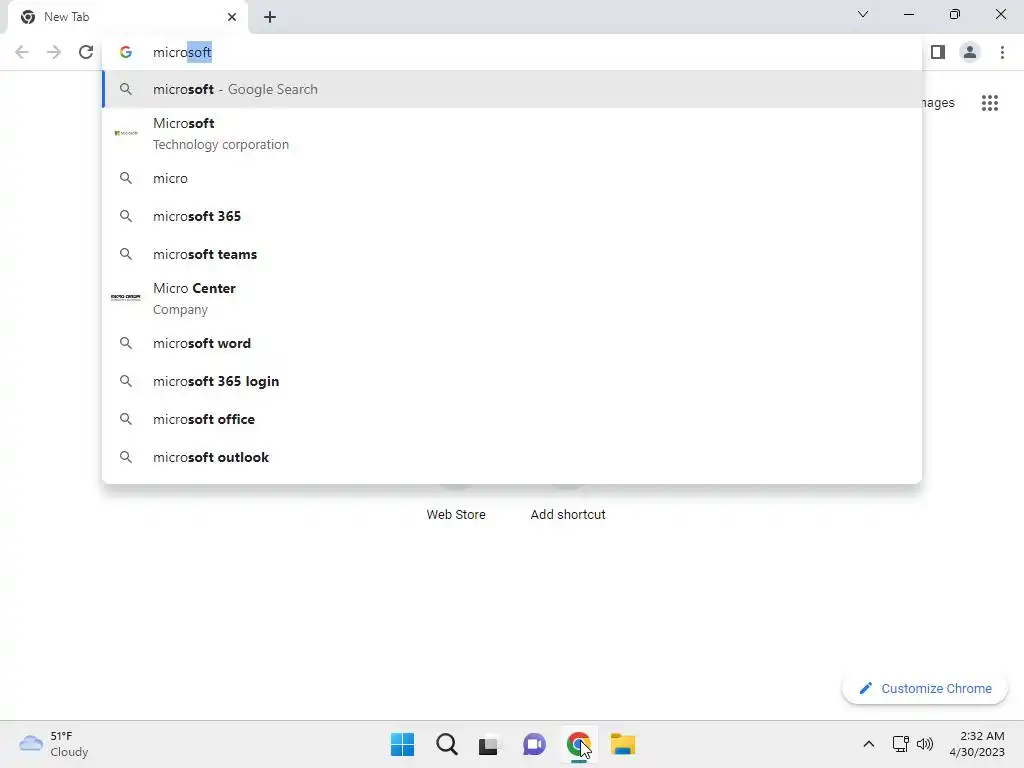The image size is (1024, 768).
Task: Open the tab search chevron
Action: (x=863, y=14)
